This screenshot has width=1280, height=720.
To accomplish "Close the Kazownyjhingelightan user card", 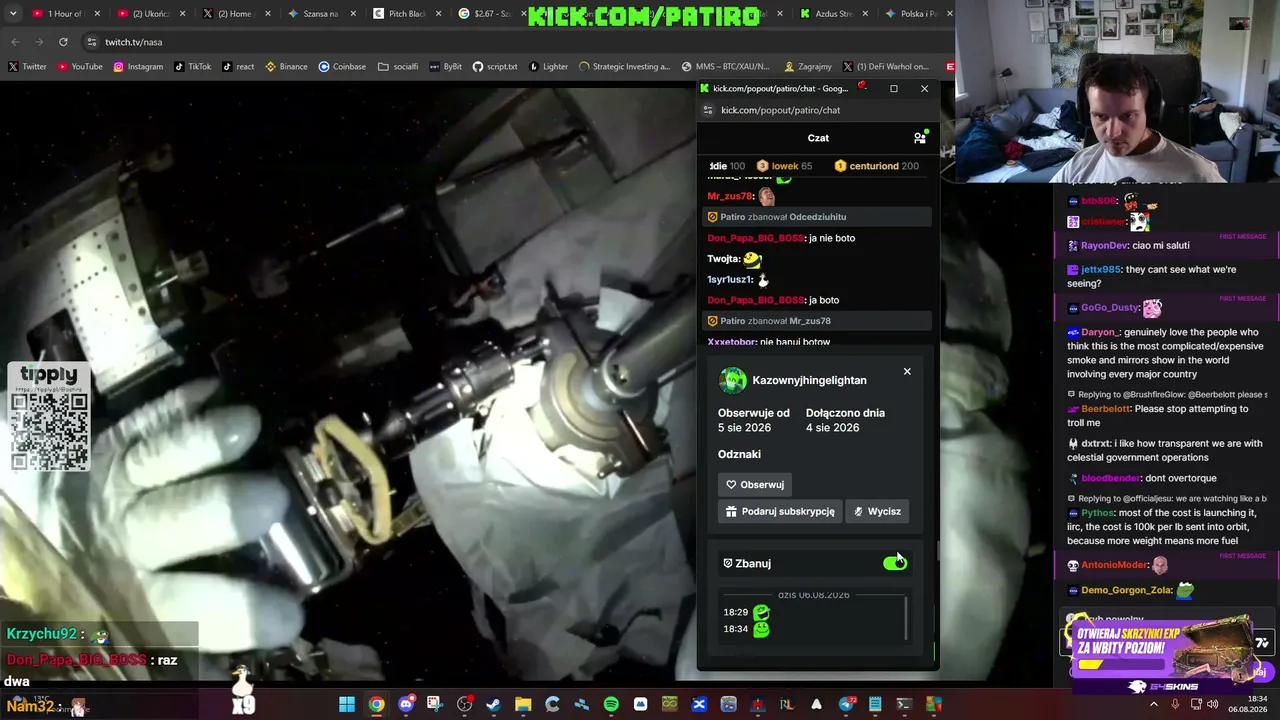I will [907, 371].
